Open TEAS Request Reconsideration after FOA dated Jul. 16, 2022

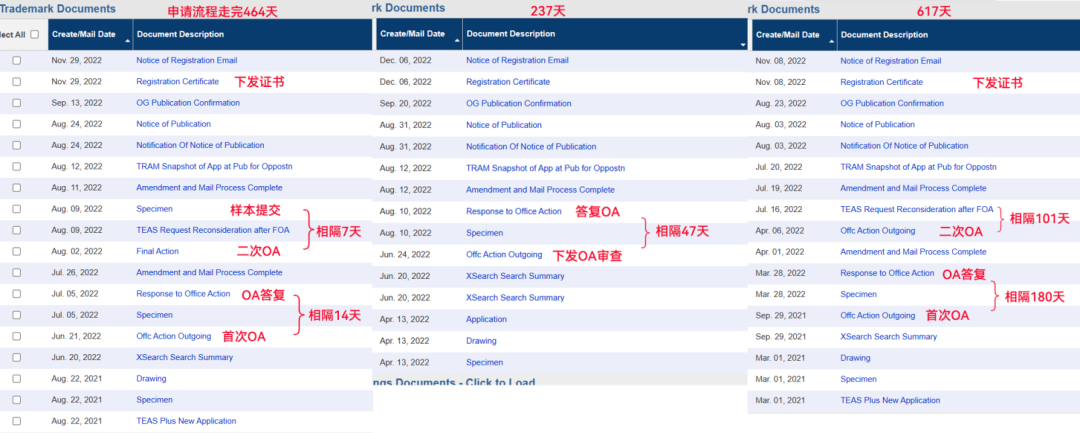(x=917, y=209)
